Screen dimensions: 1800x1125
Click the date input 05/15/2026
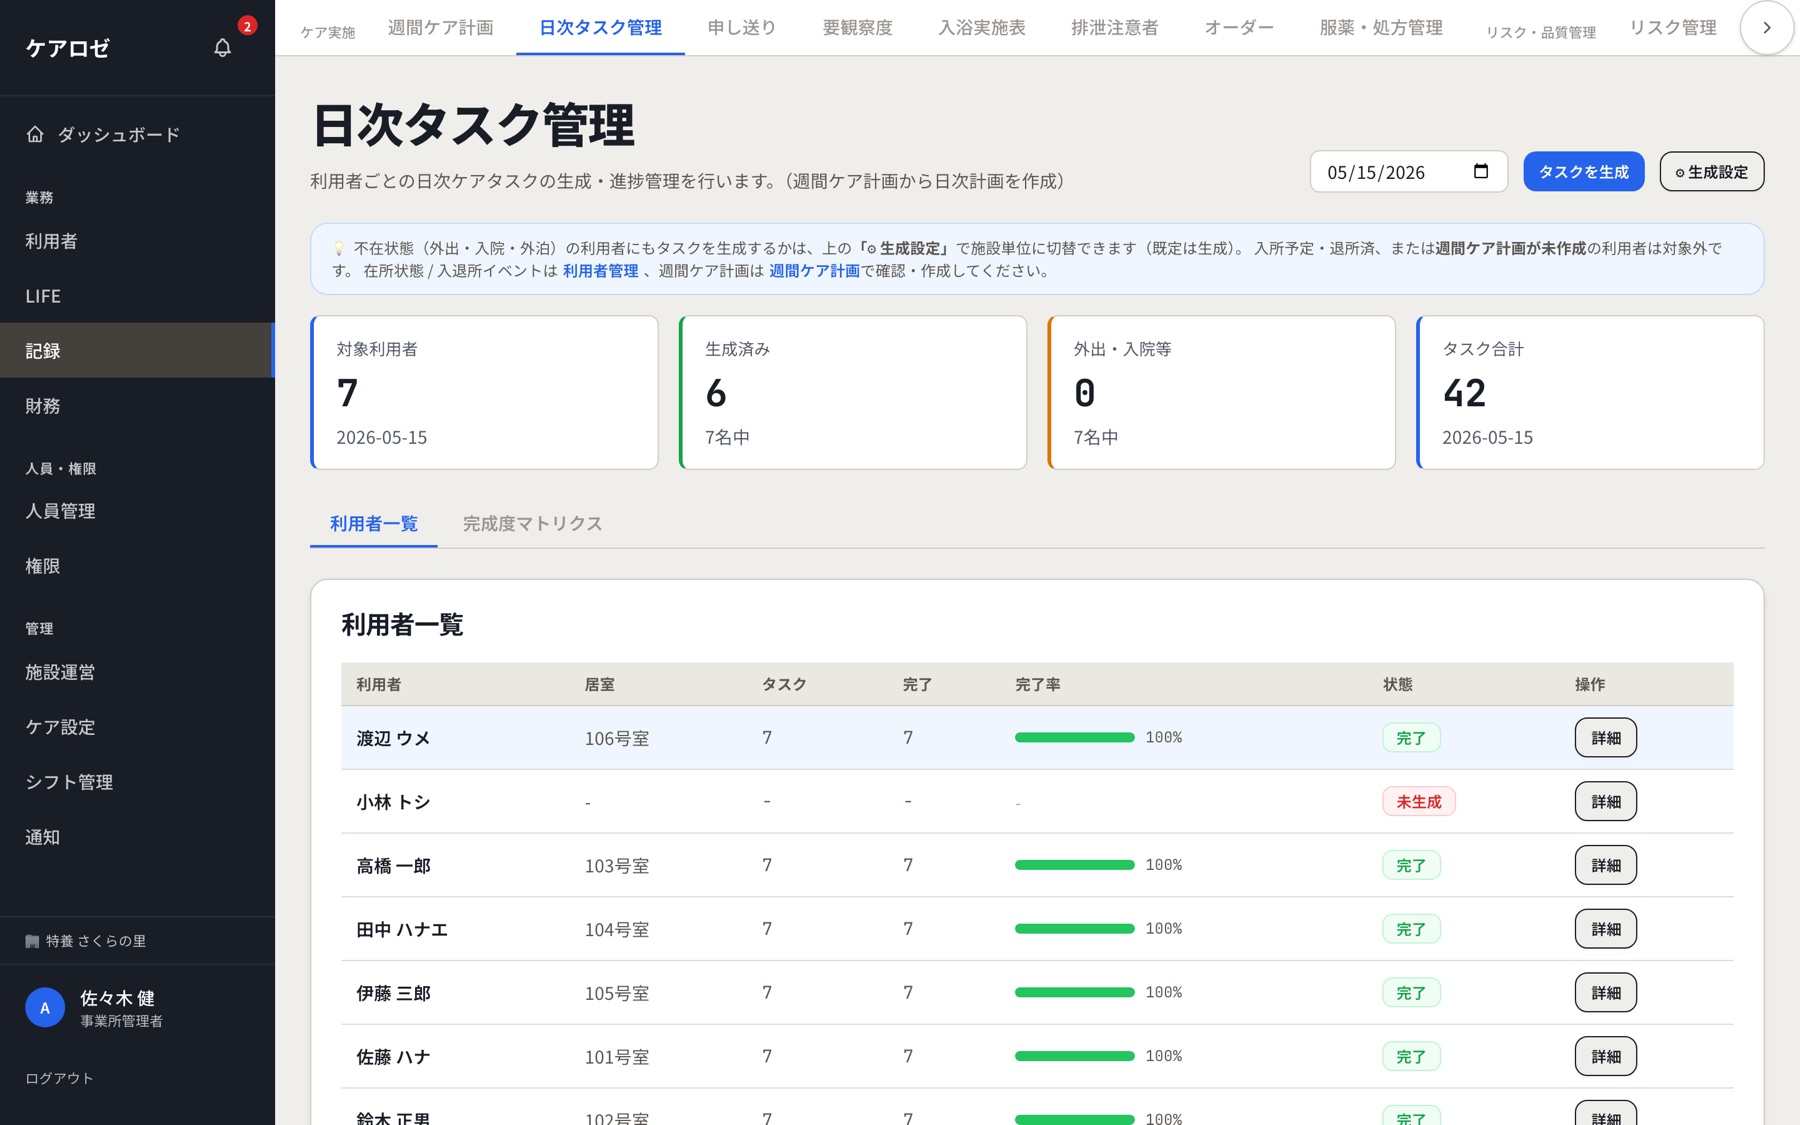(1408, 171)
